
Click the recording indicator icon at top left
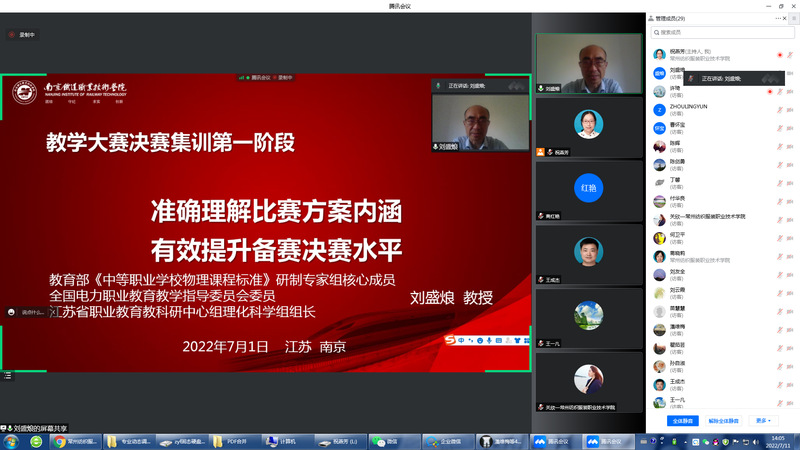[12, 35]
